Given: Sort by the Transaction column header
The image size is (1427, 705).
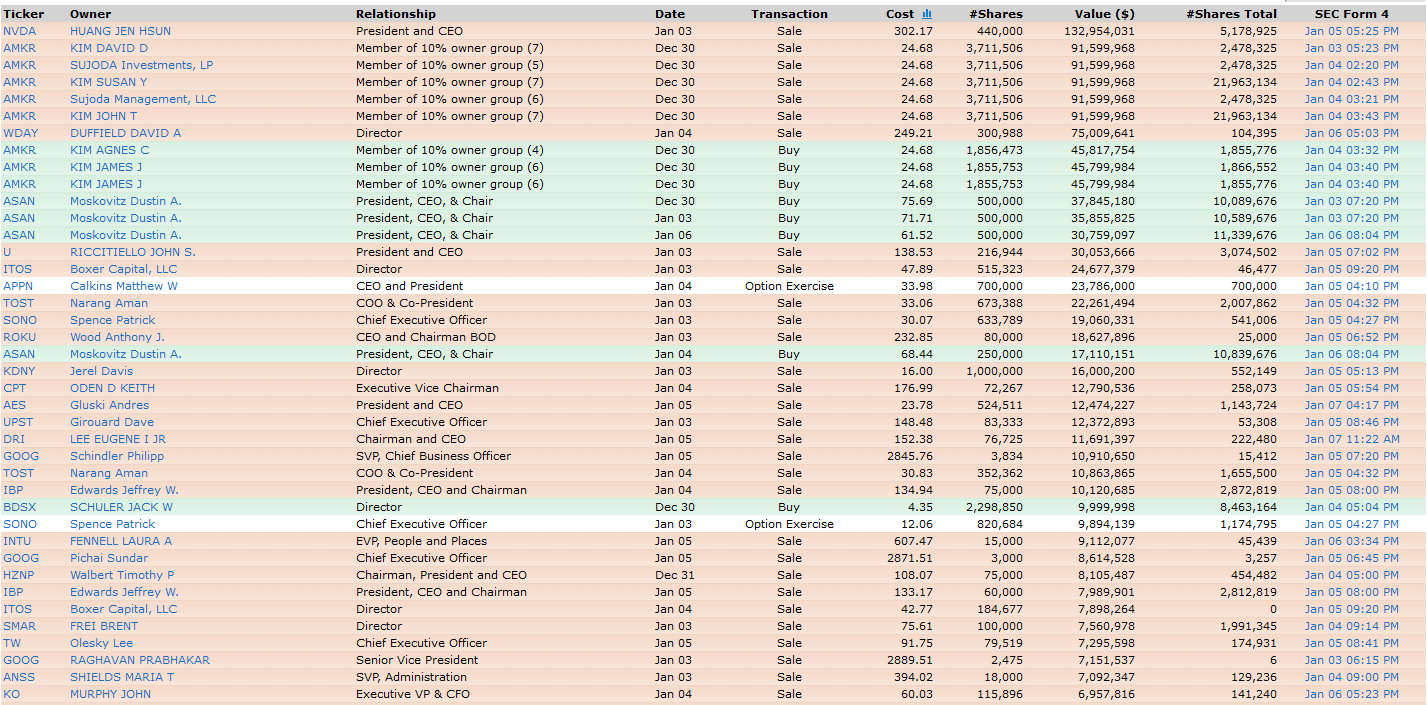Looking at the screenshot, I should click(789, 14).
